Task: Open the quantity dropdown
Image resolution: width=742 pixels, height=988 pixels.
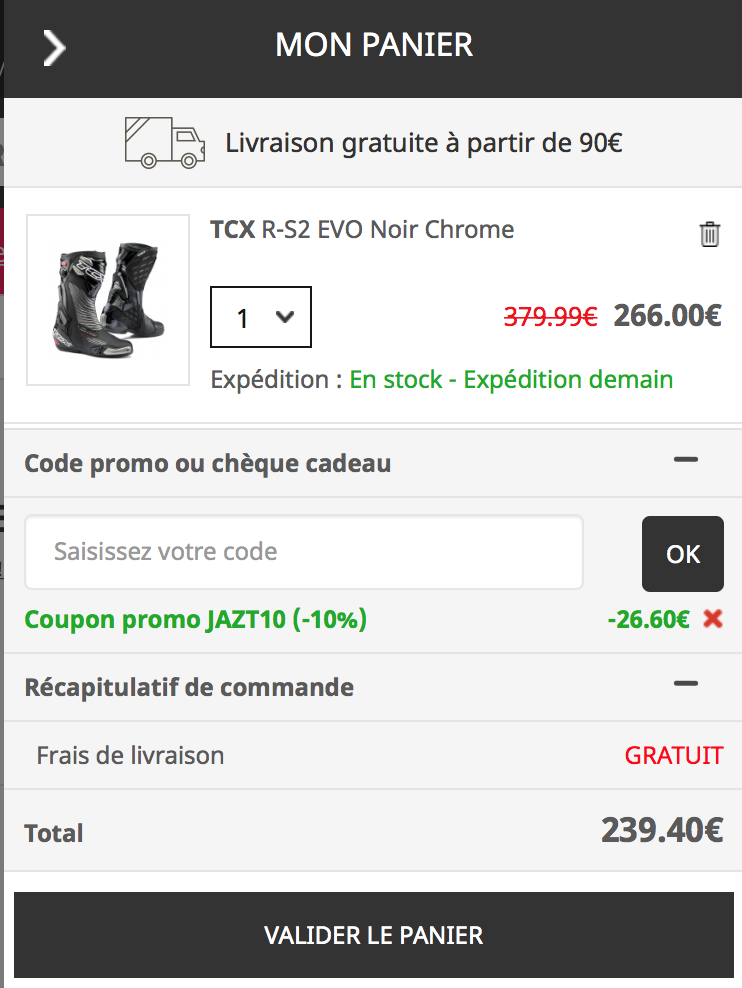Action: [260, 317]
